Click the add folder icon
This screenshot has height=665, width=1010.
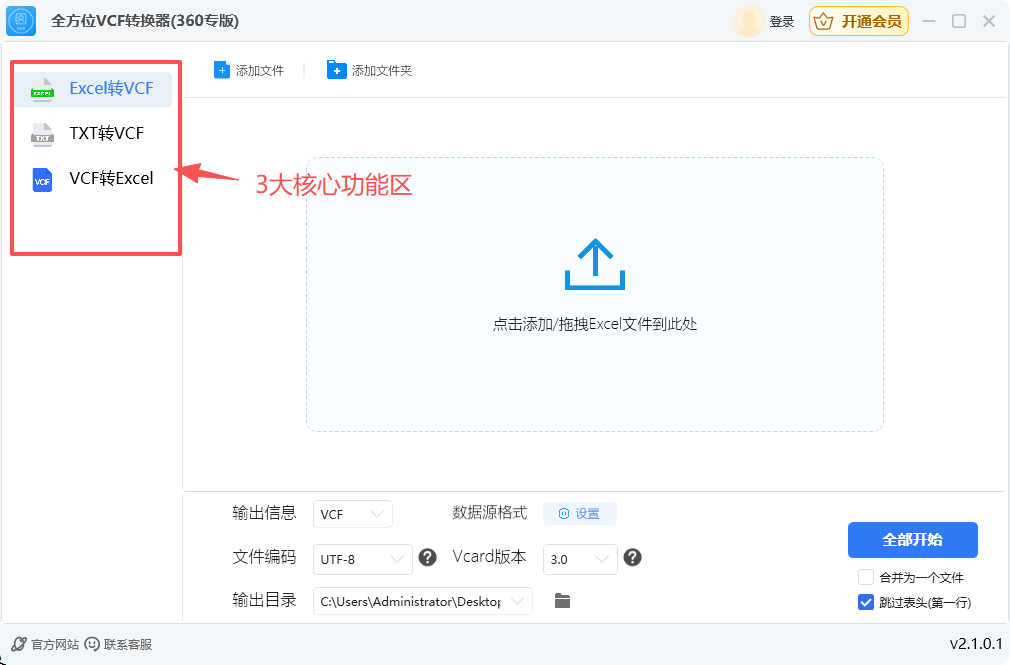[x=336, y=70]
